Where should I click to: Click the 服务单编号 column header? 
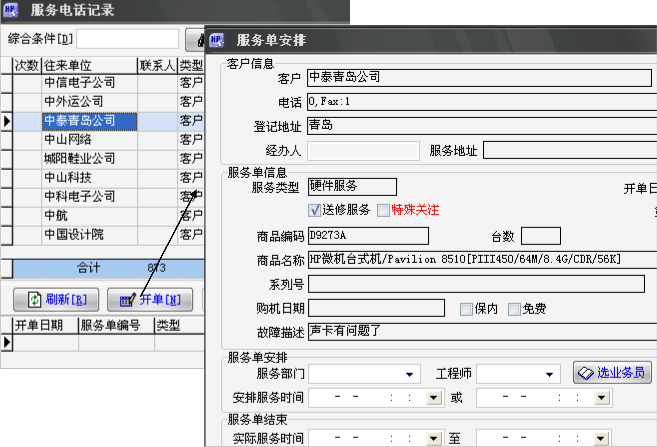pos(116,326)
